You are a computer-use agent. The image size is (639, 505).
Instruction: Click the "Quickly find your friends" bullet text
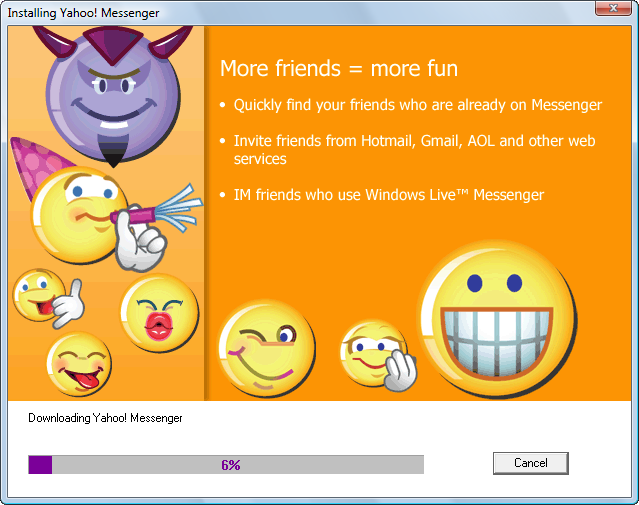tap(417, 105)
